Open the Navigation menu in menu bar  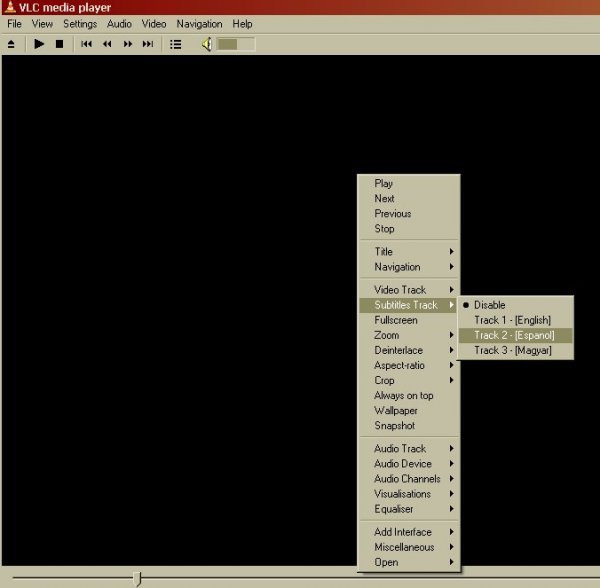(199, 24)
